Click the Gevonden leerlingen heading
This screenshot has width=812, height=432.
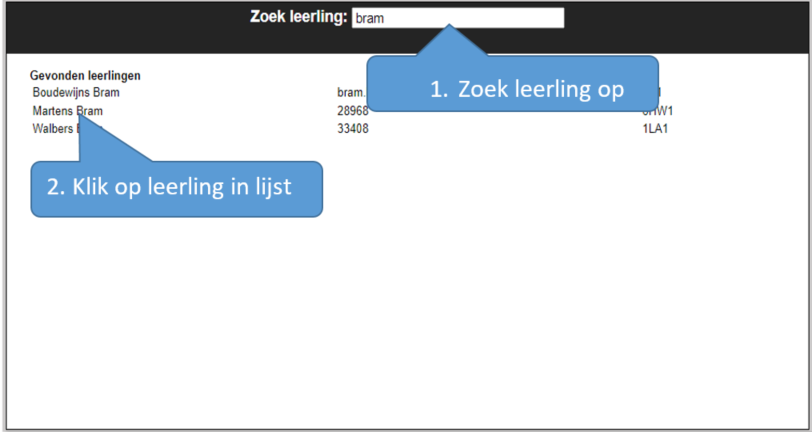pyautogui.click(x=85, y=75)
